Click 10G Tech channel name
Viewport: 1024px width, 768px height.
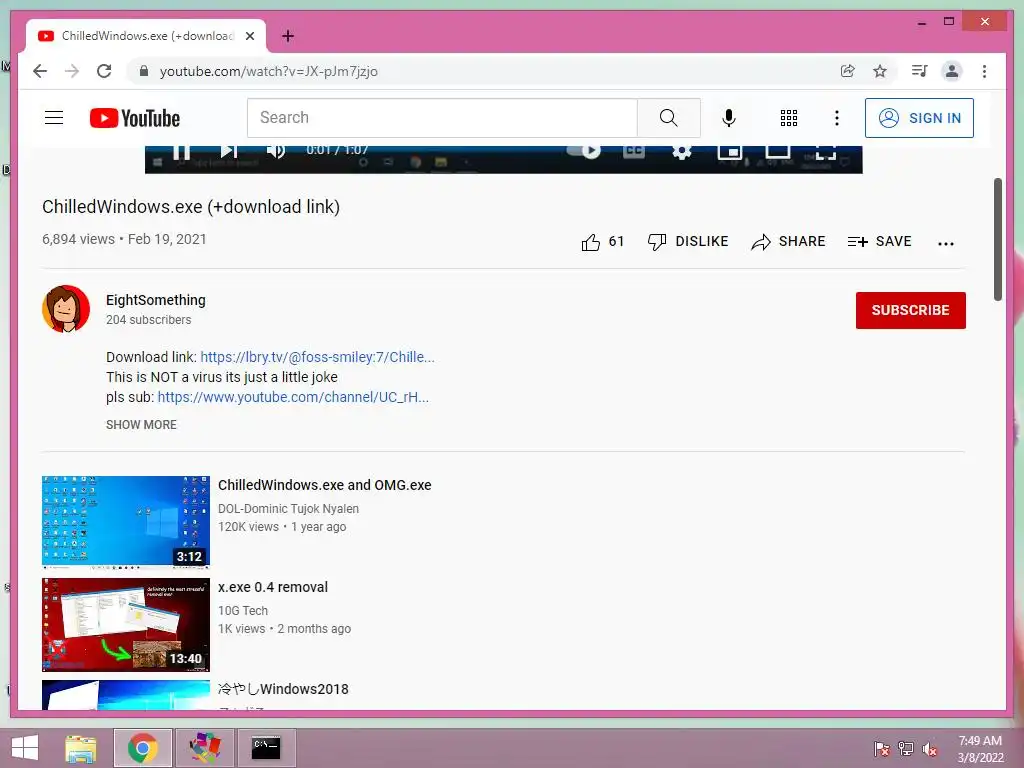tap(243, 611)
